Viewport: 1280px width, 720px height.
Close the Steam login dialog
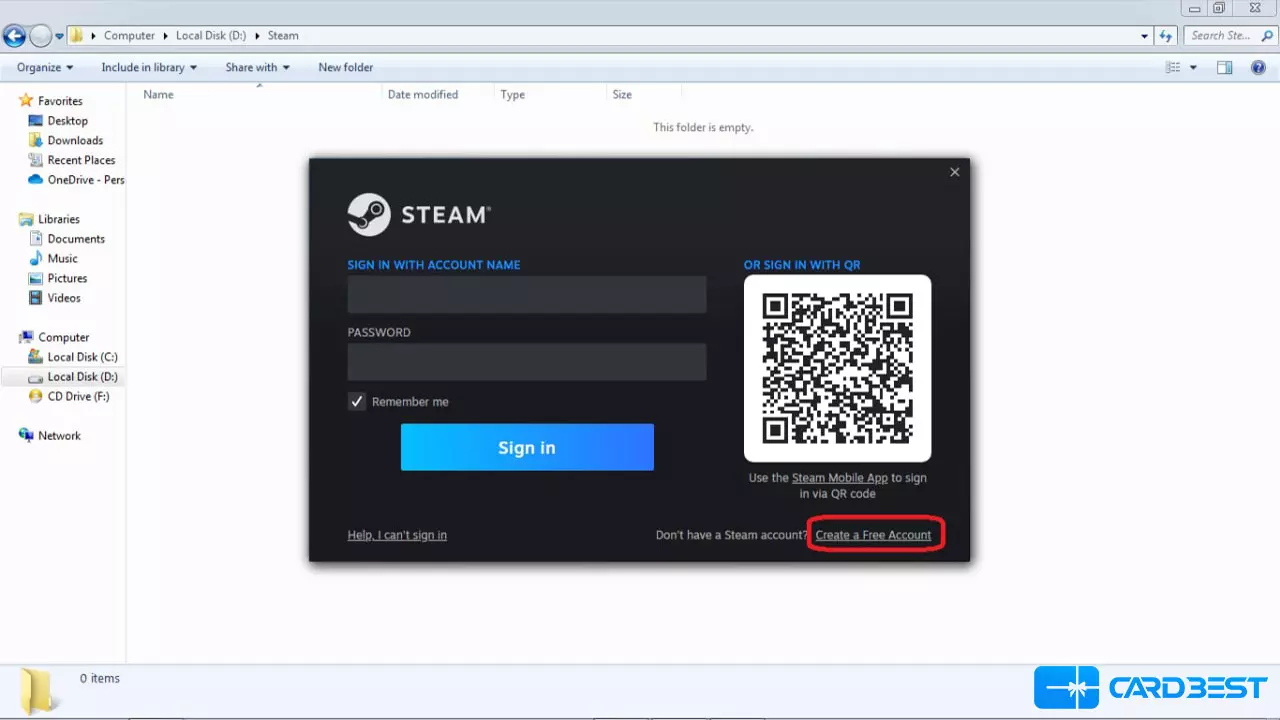(x=954, y=172)
